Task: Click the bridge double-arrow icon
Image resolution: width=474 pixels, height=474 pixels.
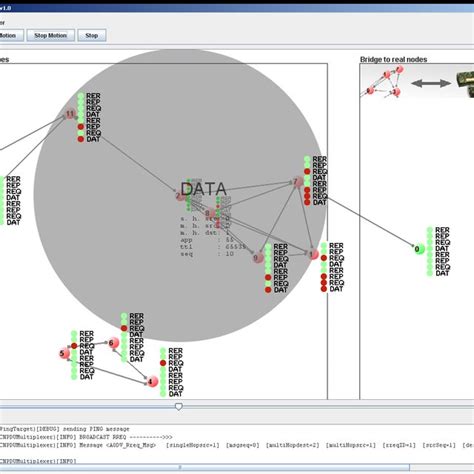Action: tap(431, 83)
